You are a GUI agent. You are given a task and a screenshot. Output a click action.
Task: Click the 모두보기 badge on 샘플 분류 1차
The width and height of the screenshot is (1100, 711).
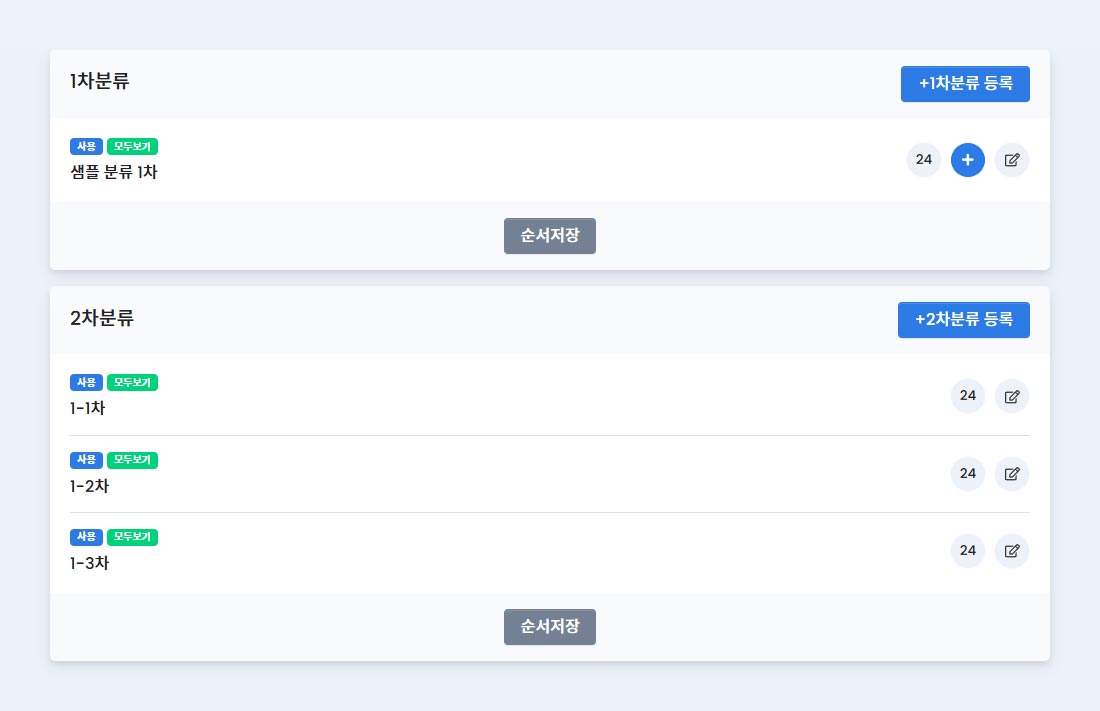pos(133,146)
